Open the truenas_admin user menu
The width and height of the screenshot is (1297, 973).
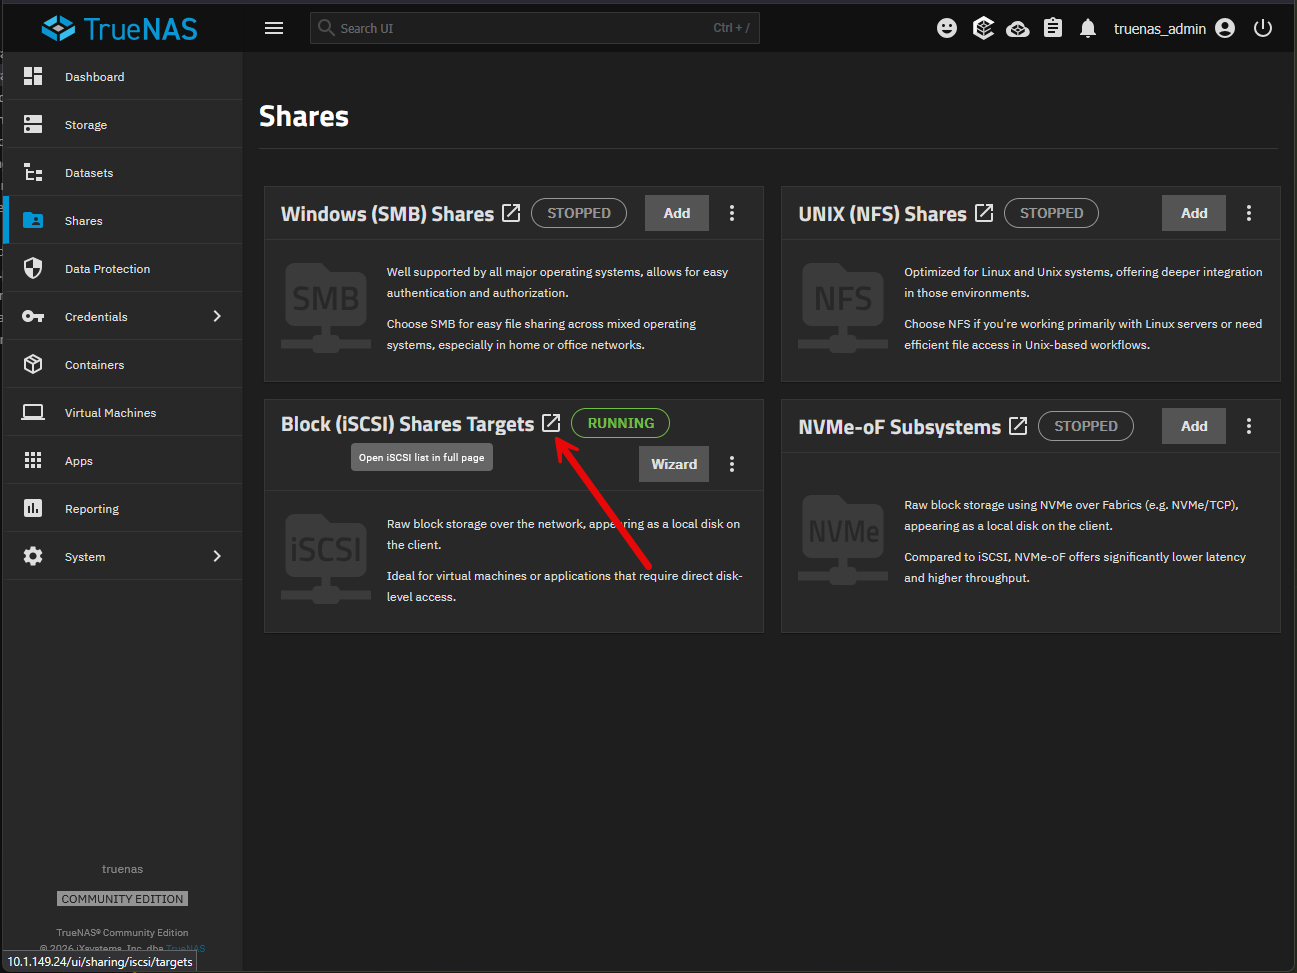pyautogui.click(x=1174, y=28)
